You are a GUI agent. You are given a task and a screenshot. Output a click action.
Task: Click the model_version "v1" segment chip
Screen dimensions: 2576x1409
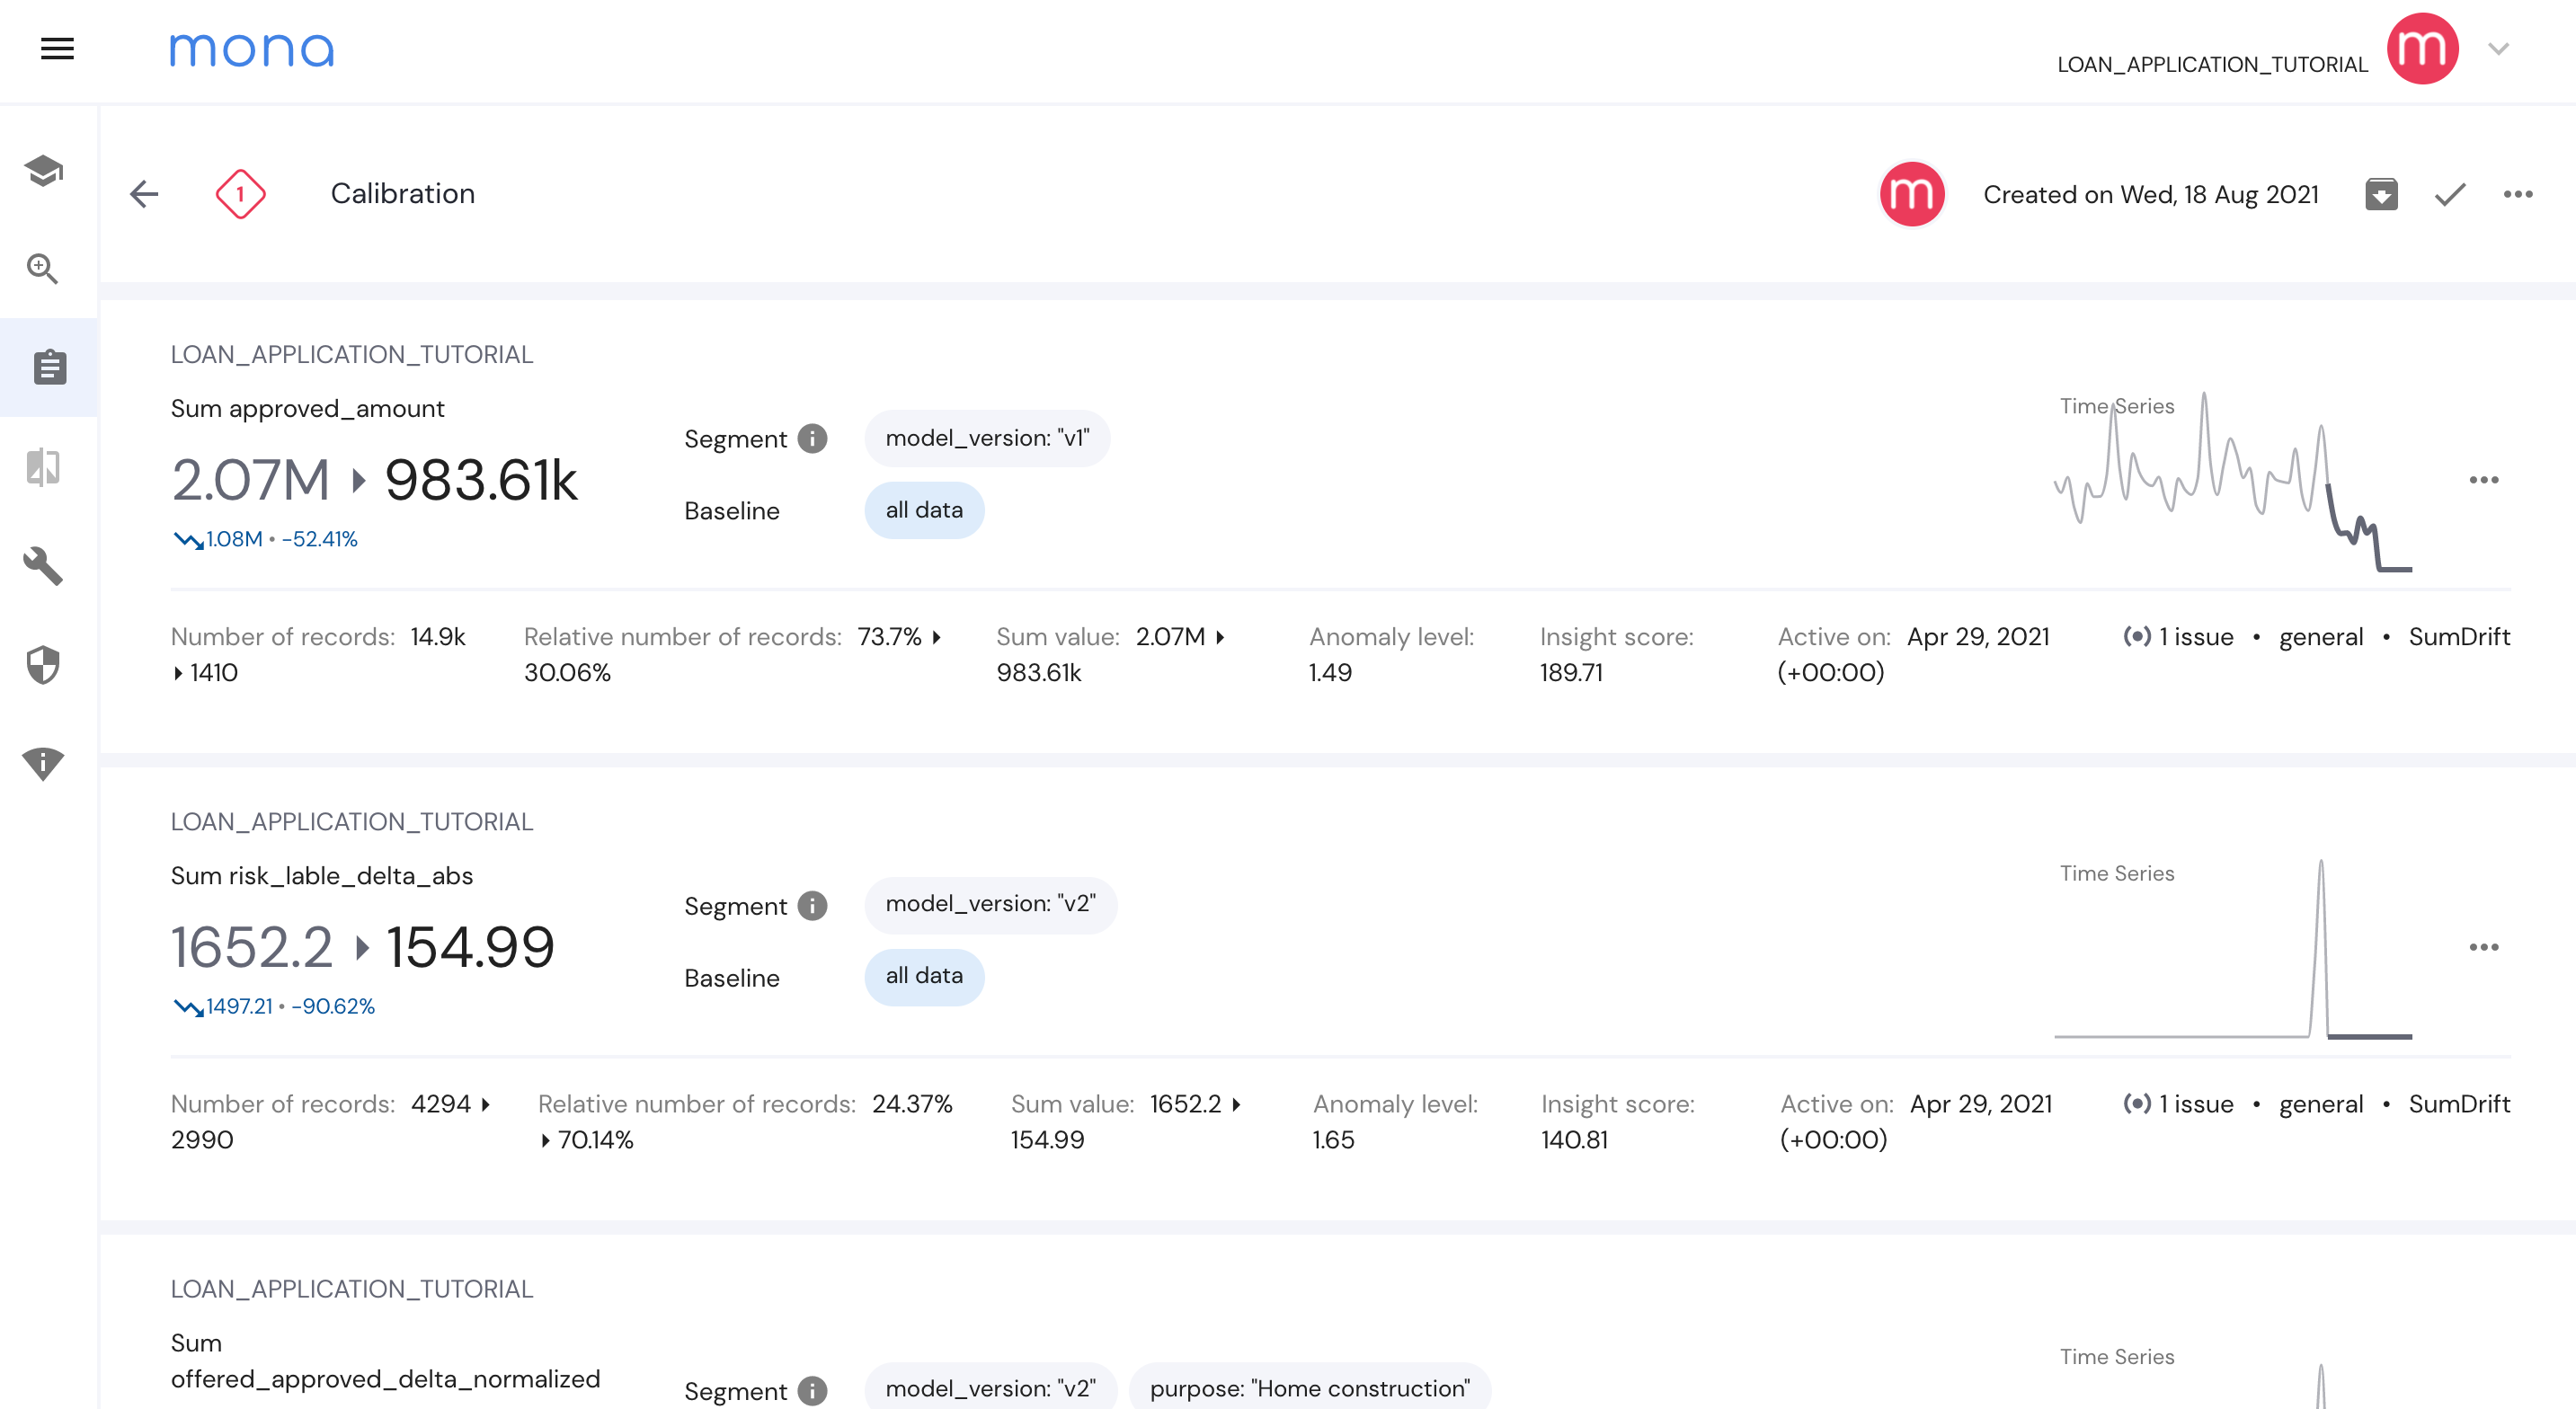(x=987, y=438)
